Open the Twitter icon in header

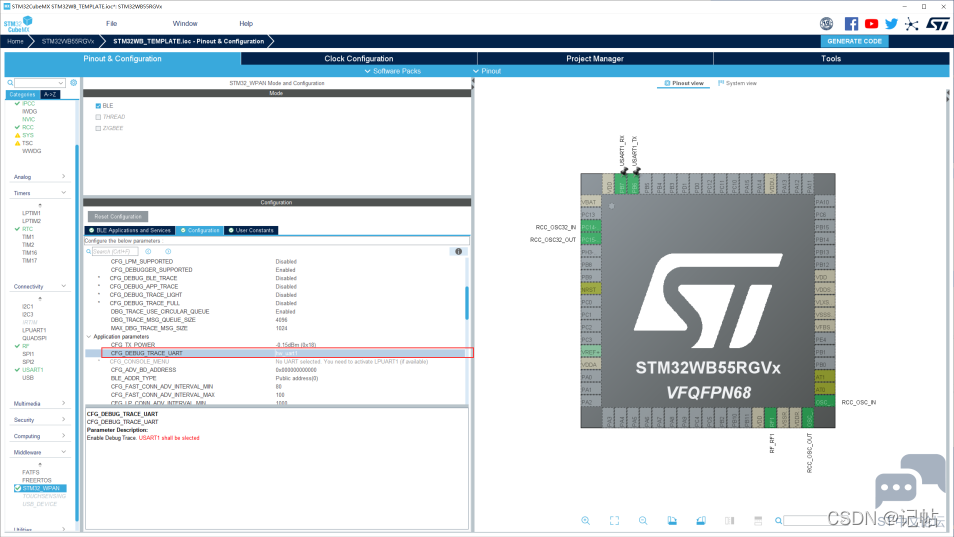click(891, 24)
